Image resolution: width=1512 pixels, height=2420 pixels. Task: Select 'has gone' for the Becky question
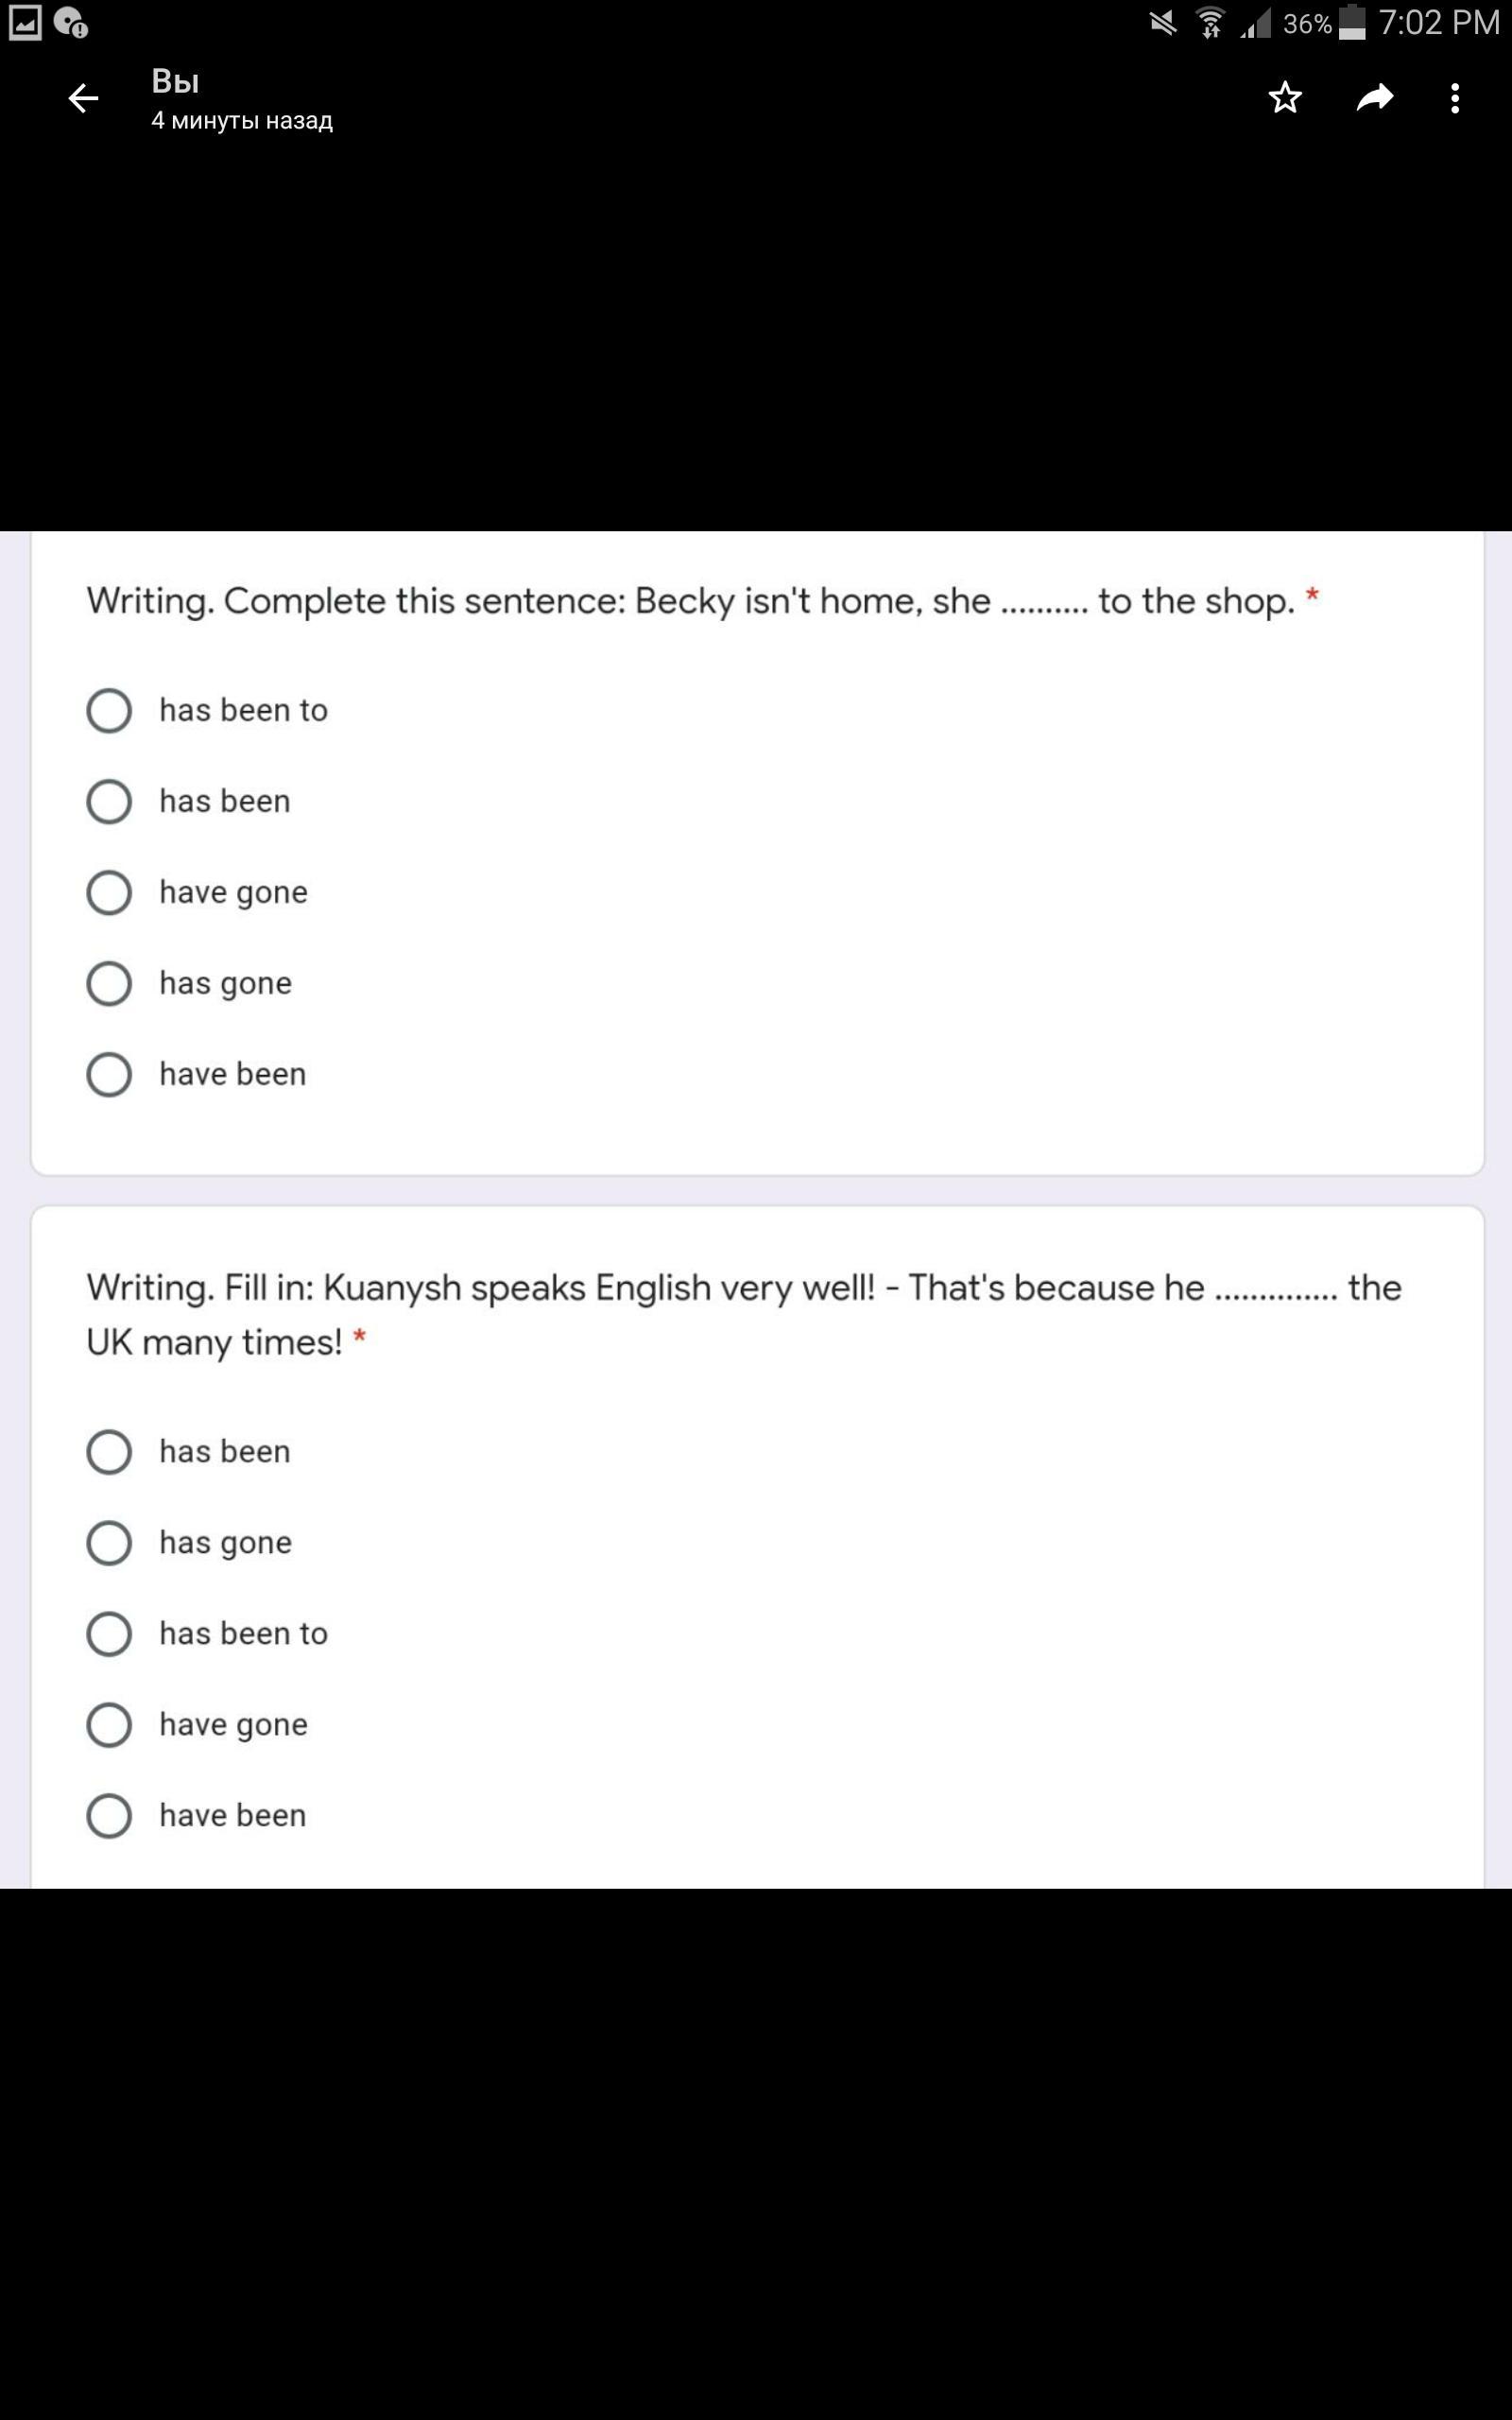point(109,983)
